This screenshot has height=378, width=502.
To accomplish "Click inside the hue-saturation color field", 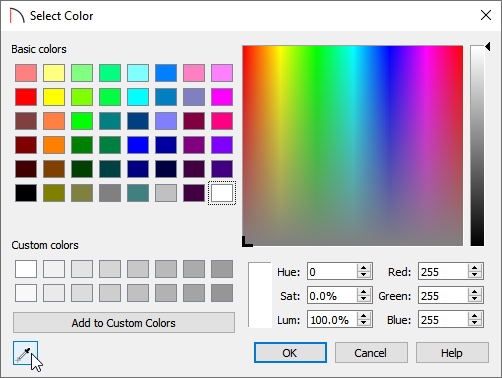I will click(353, 146).
